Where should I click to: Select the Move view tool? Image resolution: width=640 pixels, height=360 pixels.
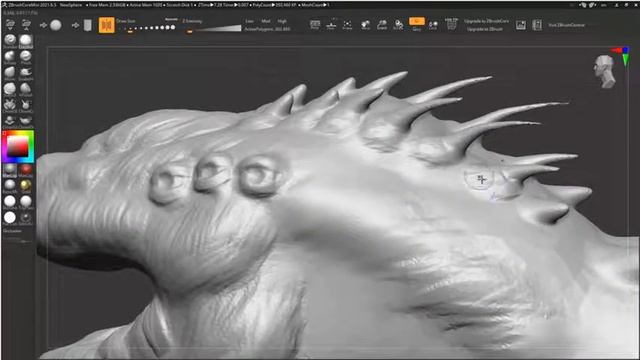click(366, 25)
